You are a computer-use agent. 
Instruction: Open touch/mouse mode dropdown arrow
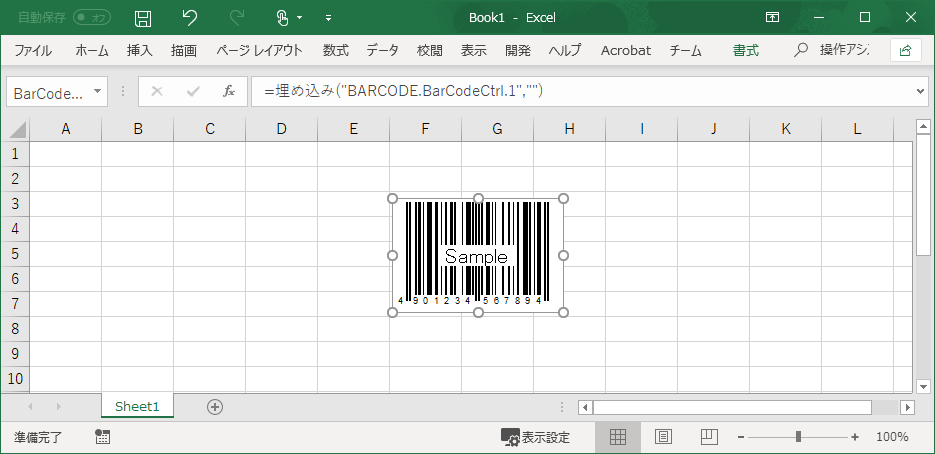coord(299,18)
